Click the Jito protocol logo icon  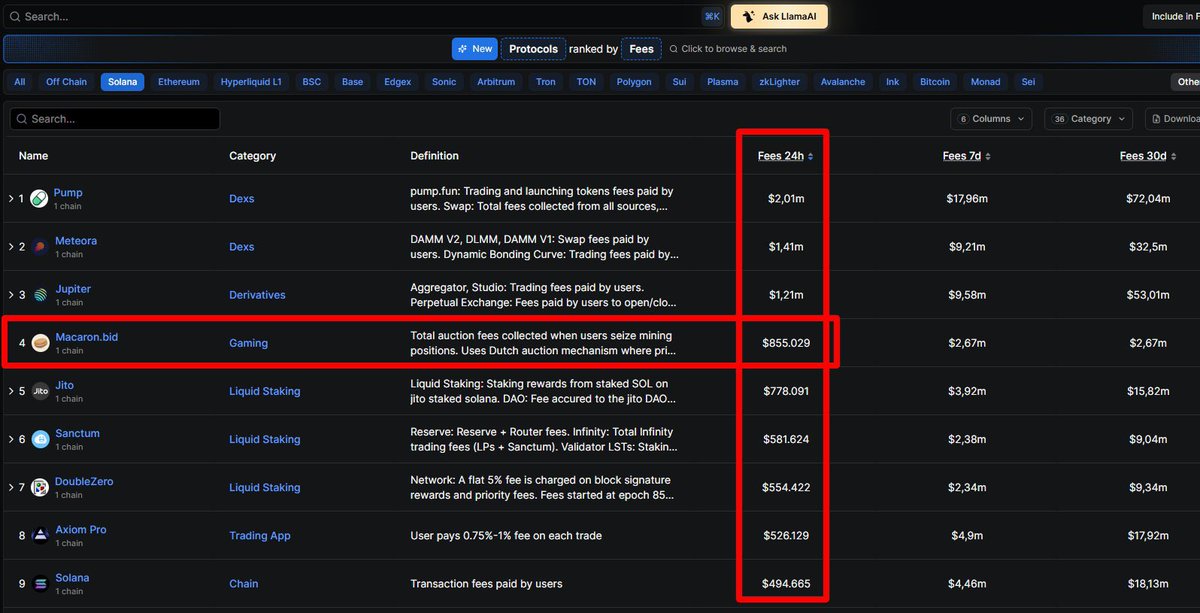[40, 391]
